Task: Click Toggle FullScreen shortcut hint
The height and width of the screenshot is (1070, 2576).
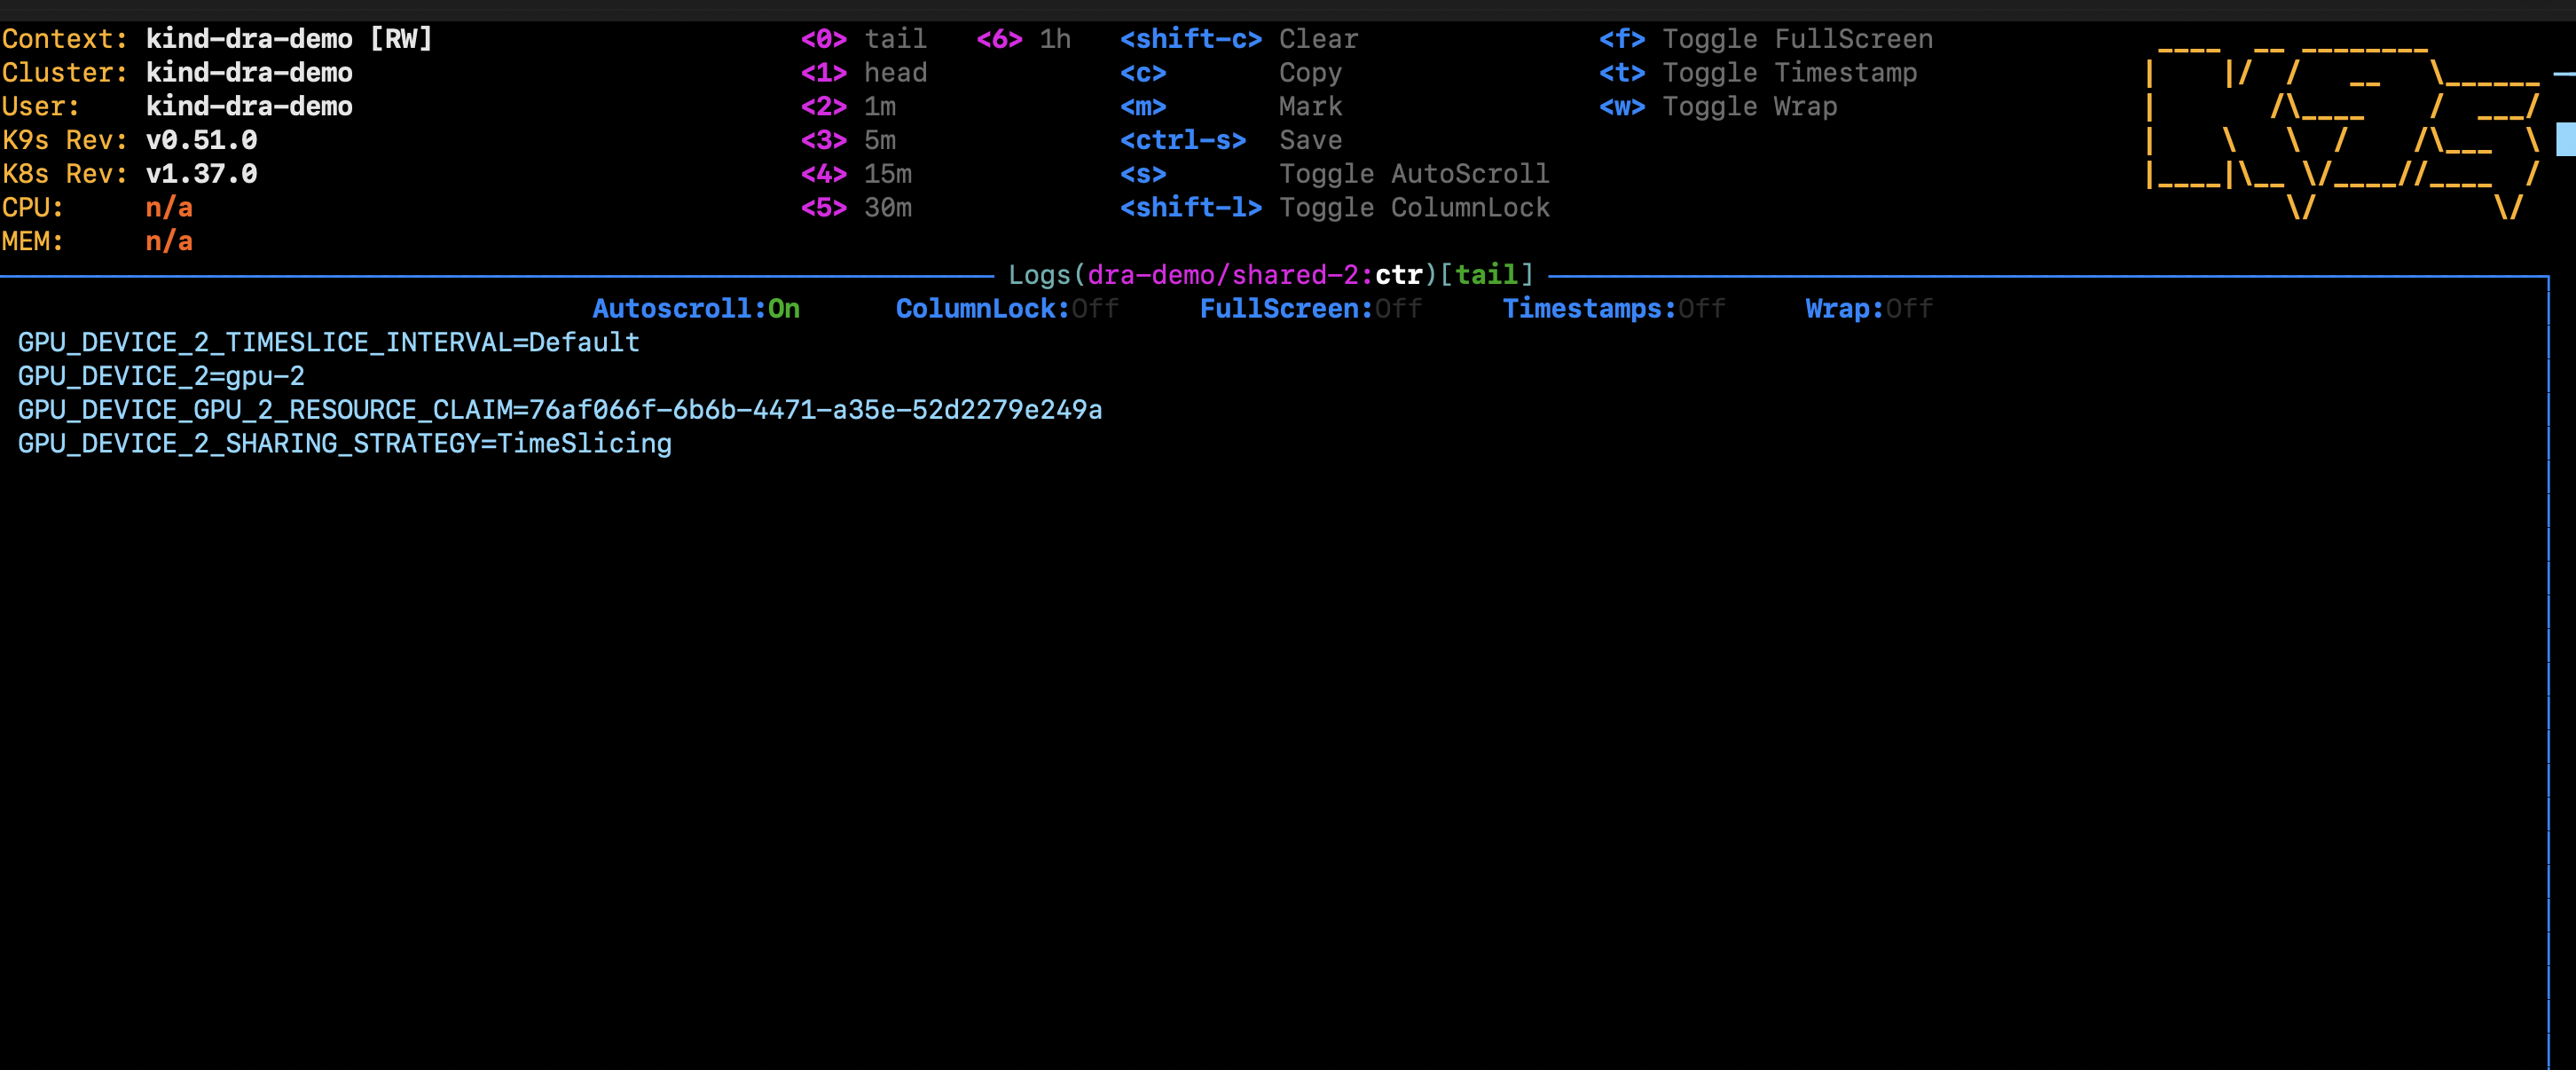Action: tap(1765, 39)
